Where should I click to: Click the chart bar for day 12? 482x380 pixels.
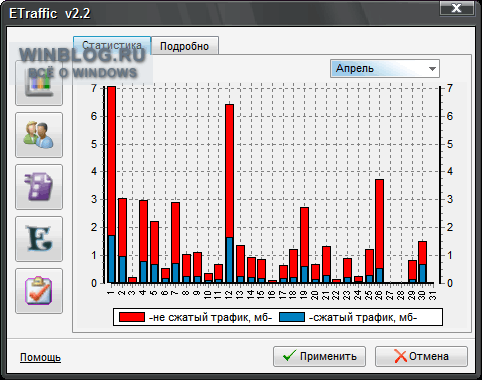click(229, 194)
